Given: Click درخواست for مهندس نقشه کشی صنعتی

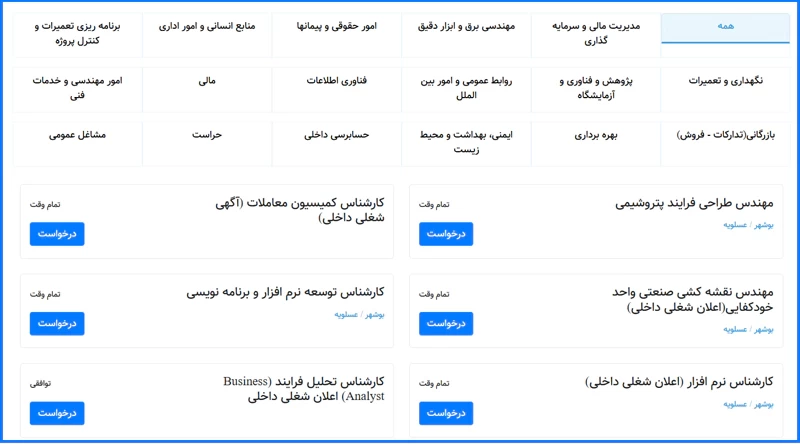Looking at the screenshot, I should click(x=446, y=324).
